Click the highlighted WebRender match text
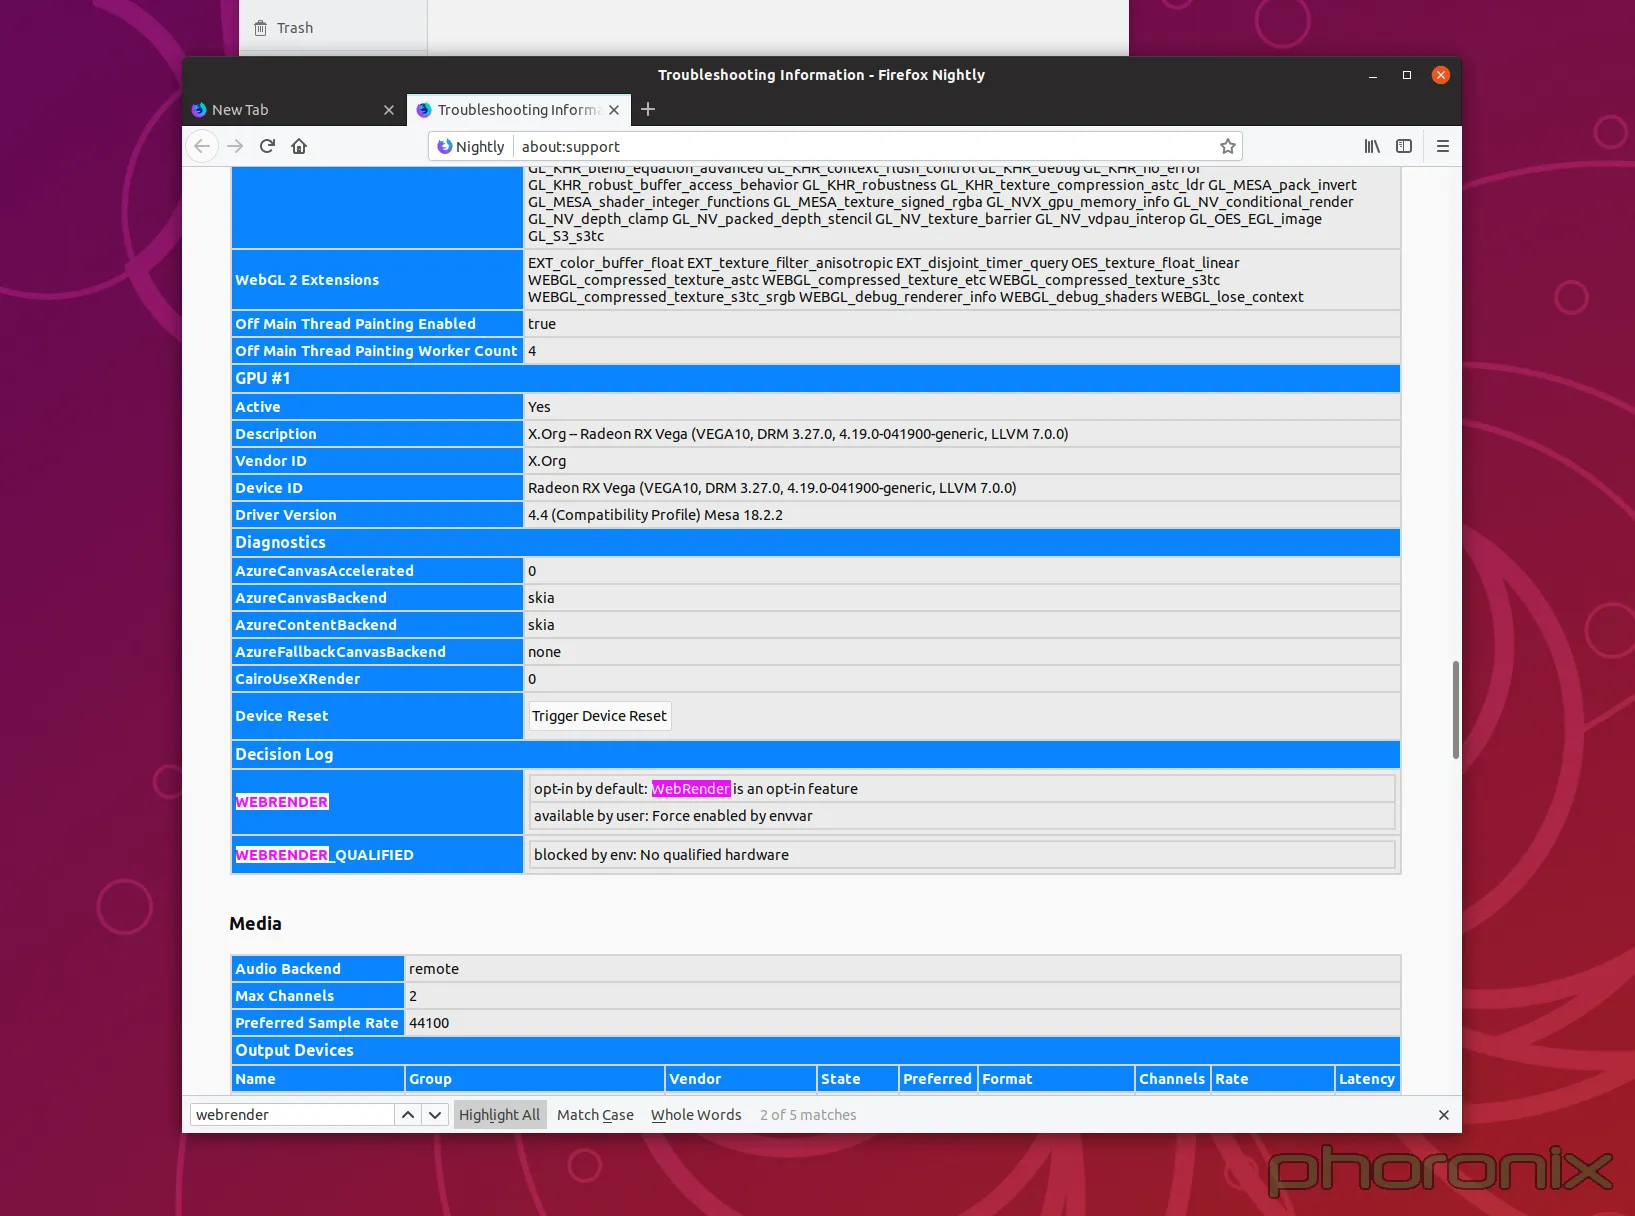This screenshot has width=1635, height=1216. point(691,789)
